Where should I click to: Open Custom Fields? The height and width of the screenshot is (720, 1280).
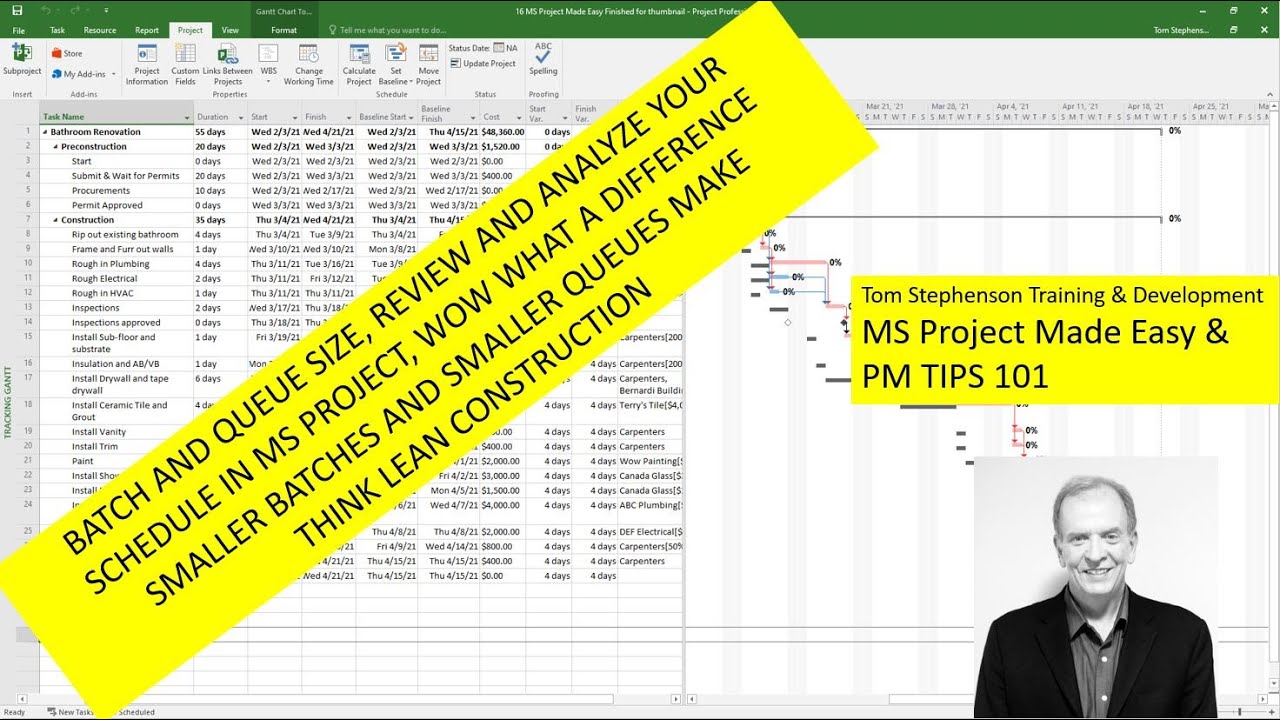pos(185,64)
